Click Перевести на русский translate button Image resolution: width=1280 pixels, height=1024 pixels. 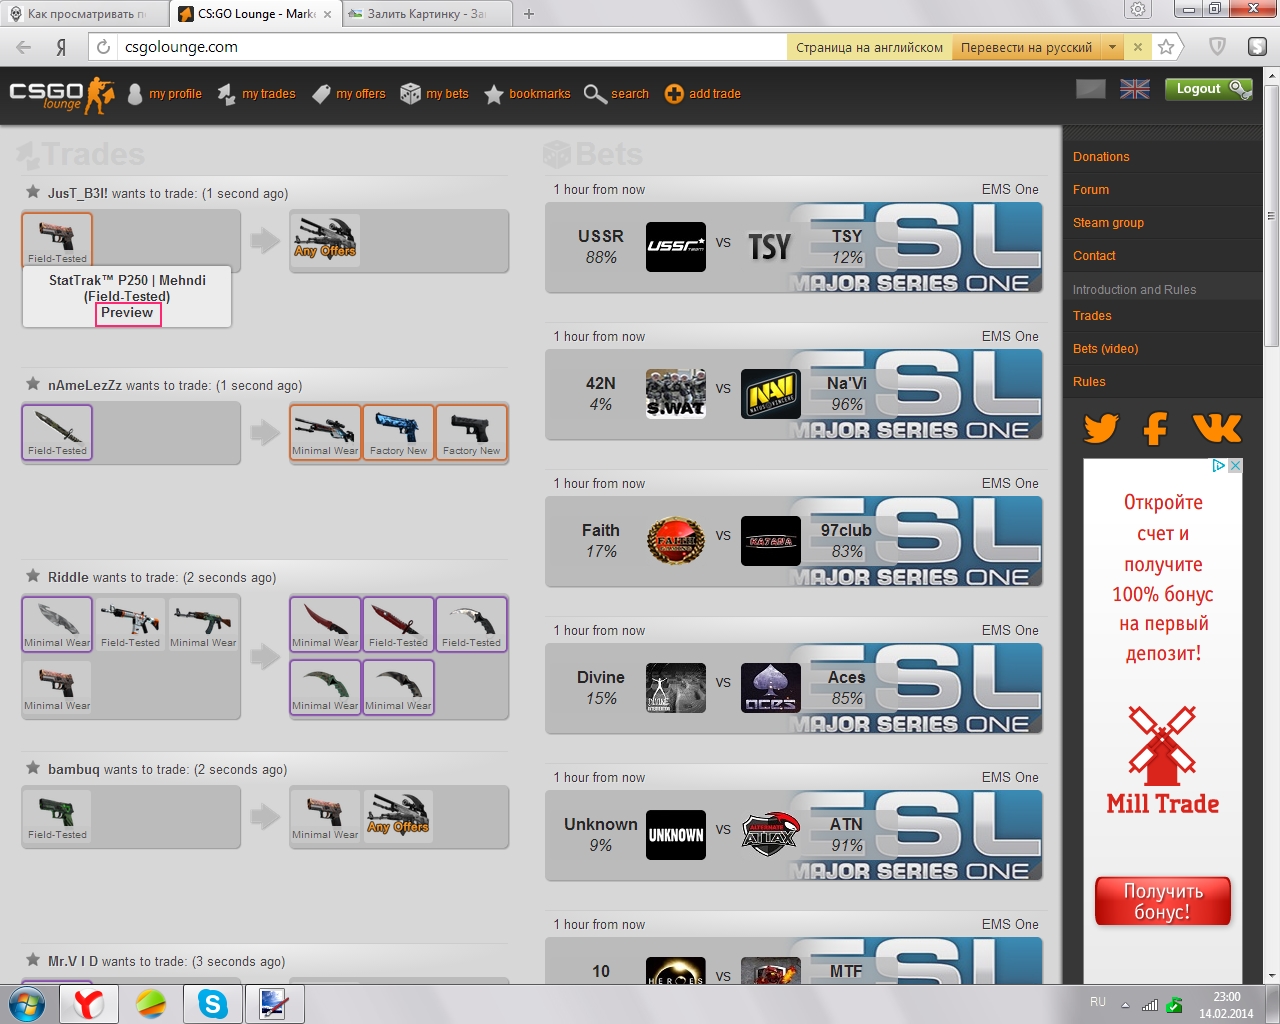1026,47
